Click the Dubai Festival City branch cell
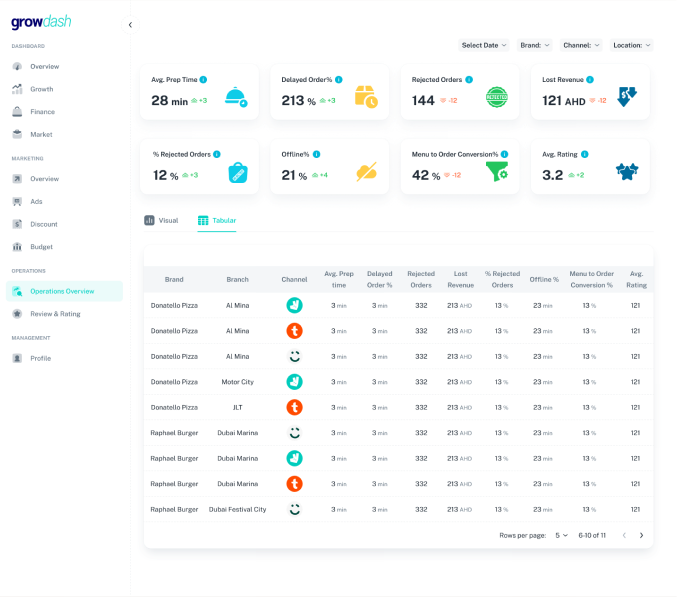The height and width of the screenshot is (597, 677). [x=237, y=509]
